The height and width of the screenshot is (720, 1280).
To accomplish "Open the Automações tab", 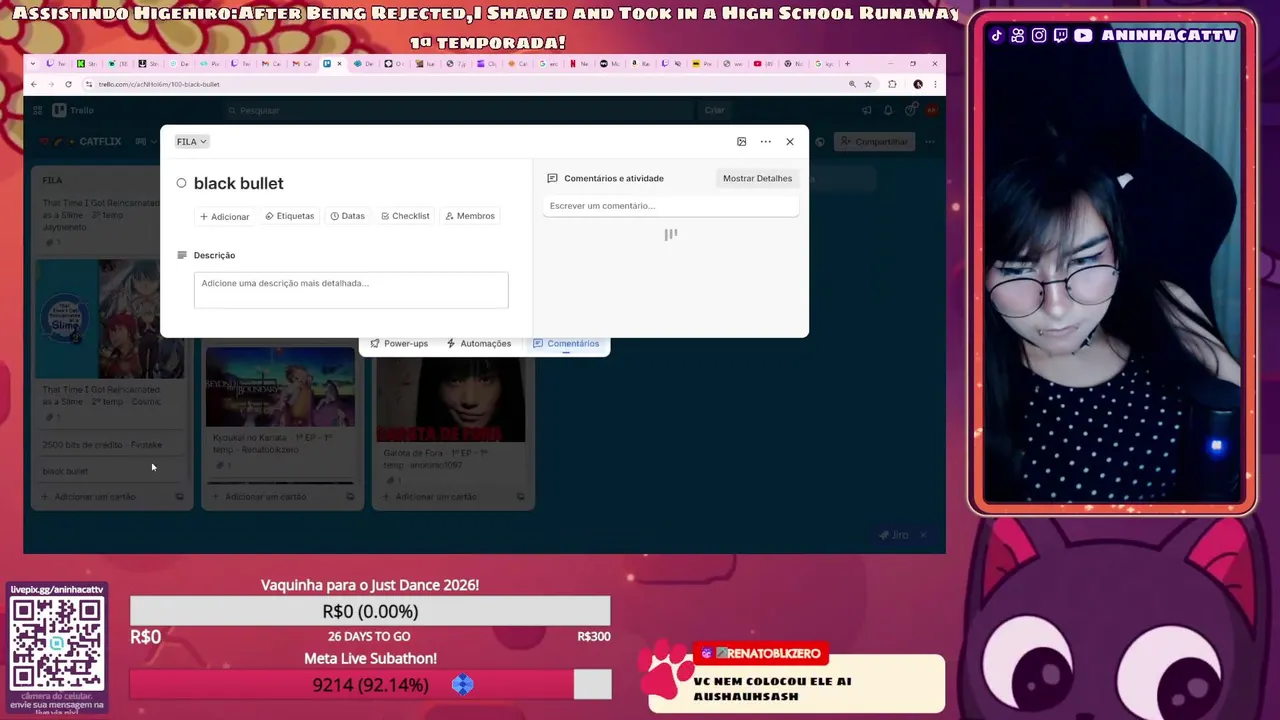I will (x=479, y=343).
